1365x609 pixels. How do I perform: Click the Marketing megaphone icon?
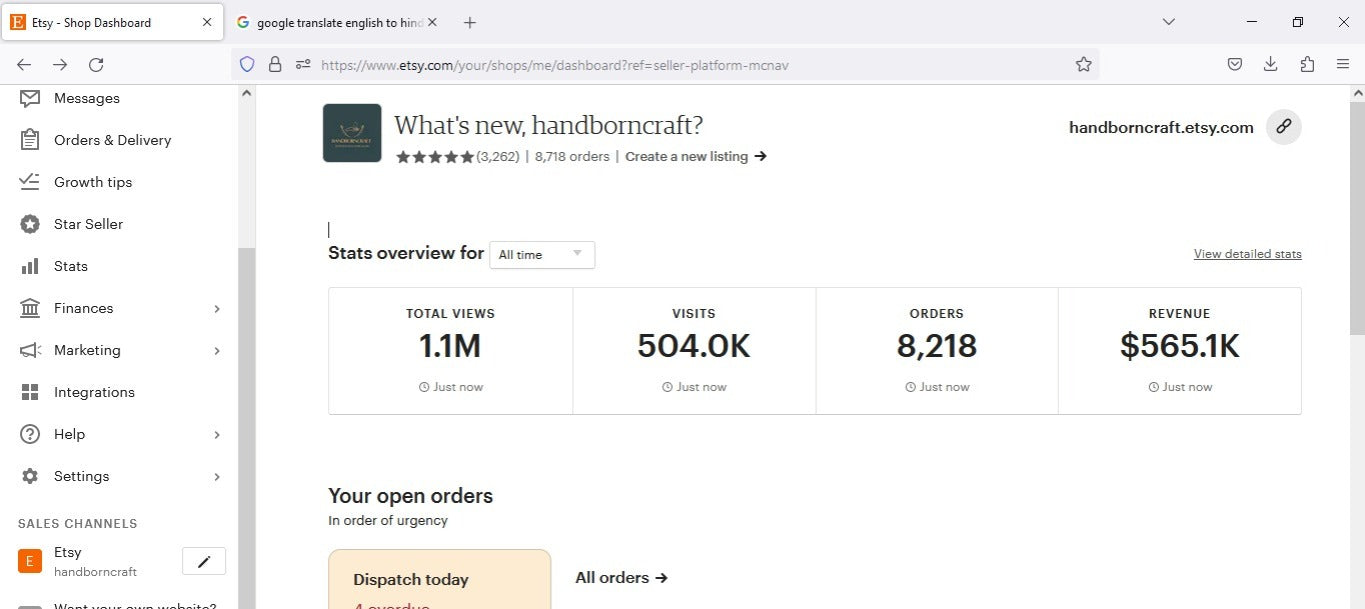(x=30, y=350)
